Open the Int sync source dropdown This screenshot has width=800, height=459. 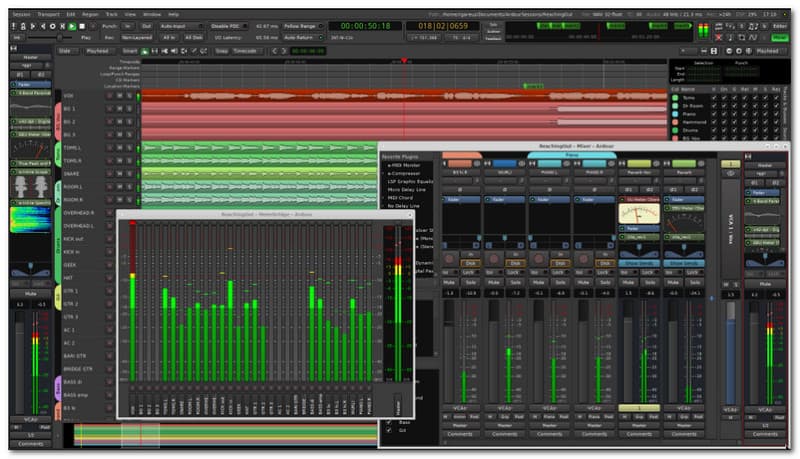[x=18, y=37]
